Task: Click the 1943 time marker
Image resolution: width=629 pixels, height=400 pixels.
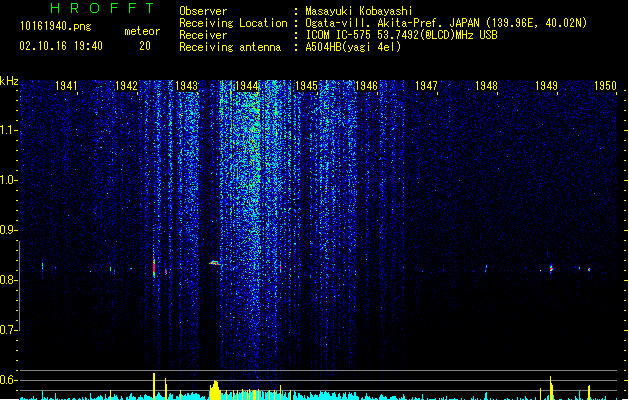Action: pyautogui.click(x=187, y=86)
